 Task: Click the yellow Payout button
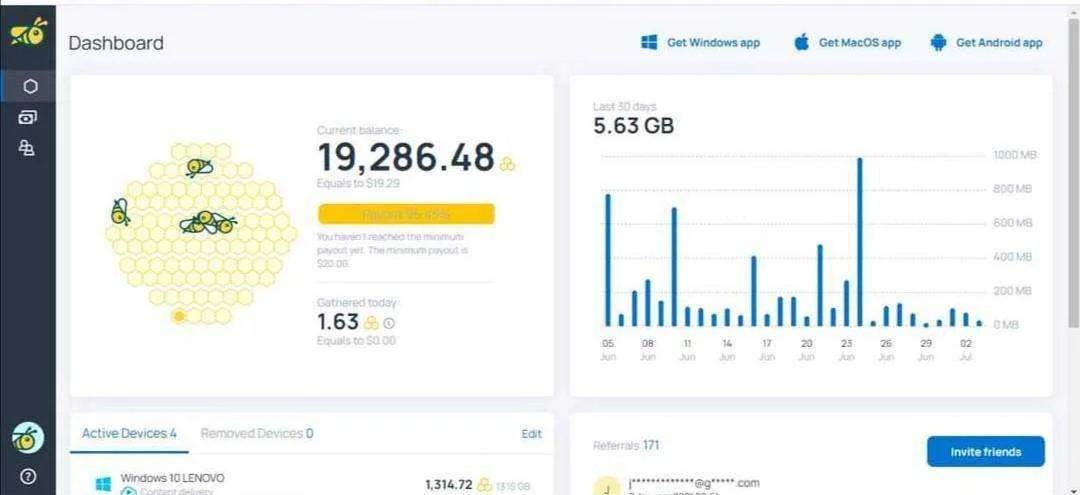[406, 214]
